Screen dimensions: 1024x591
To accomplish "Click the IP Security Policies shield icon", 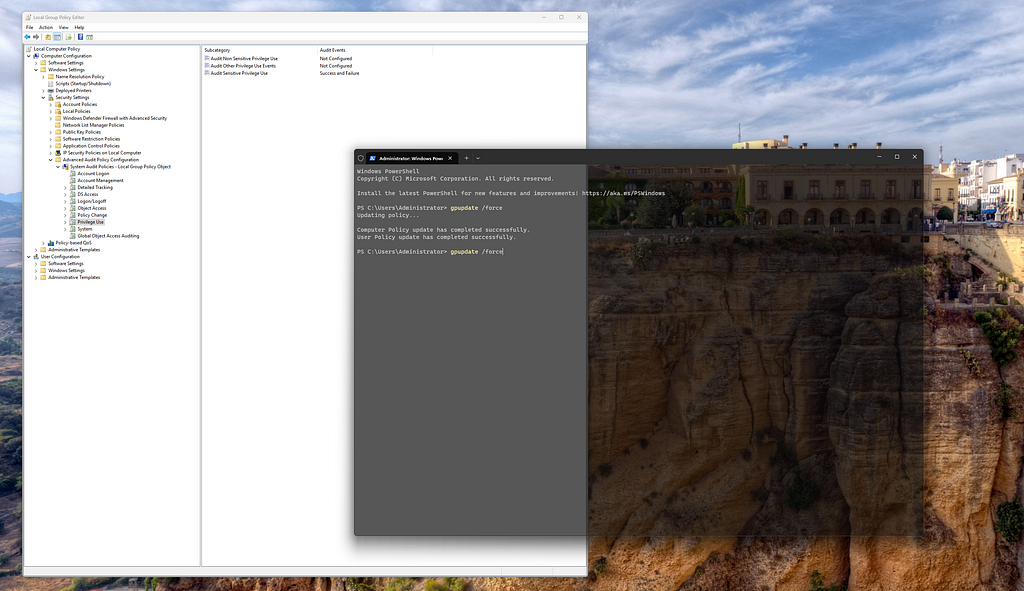I will pyautogui.click(x=58, y=153).
